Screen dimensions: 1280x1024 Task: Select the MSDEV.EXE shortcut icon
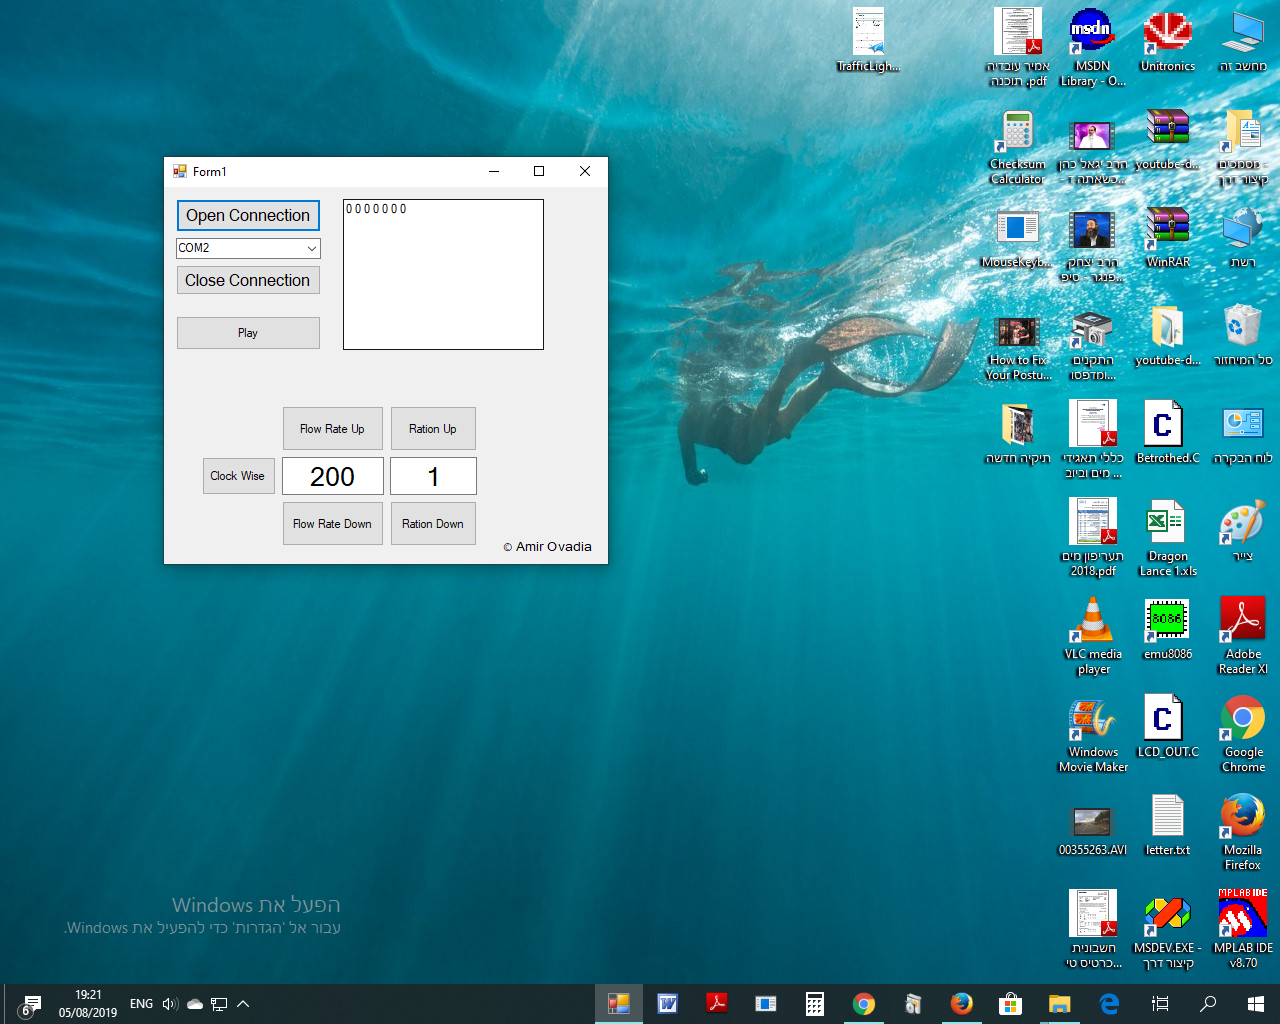tap(1167, 930)
